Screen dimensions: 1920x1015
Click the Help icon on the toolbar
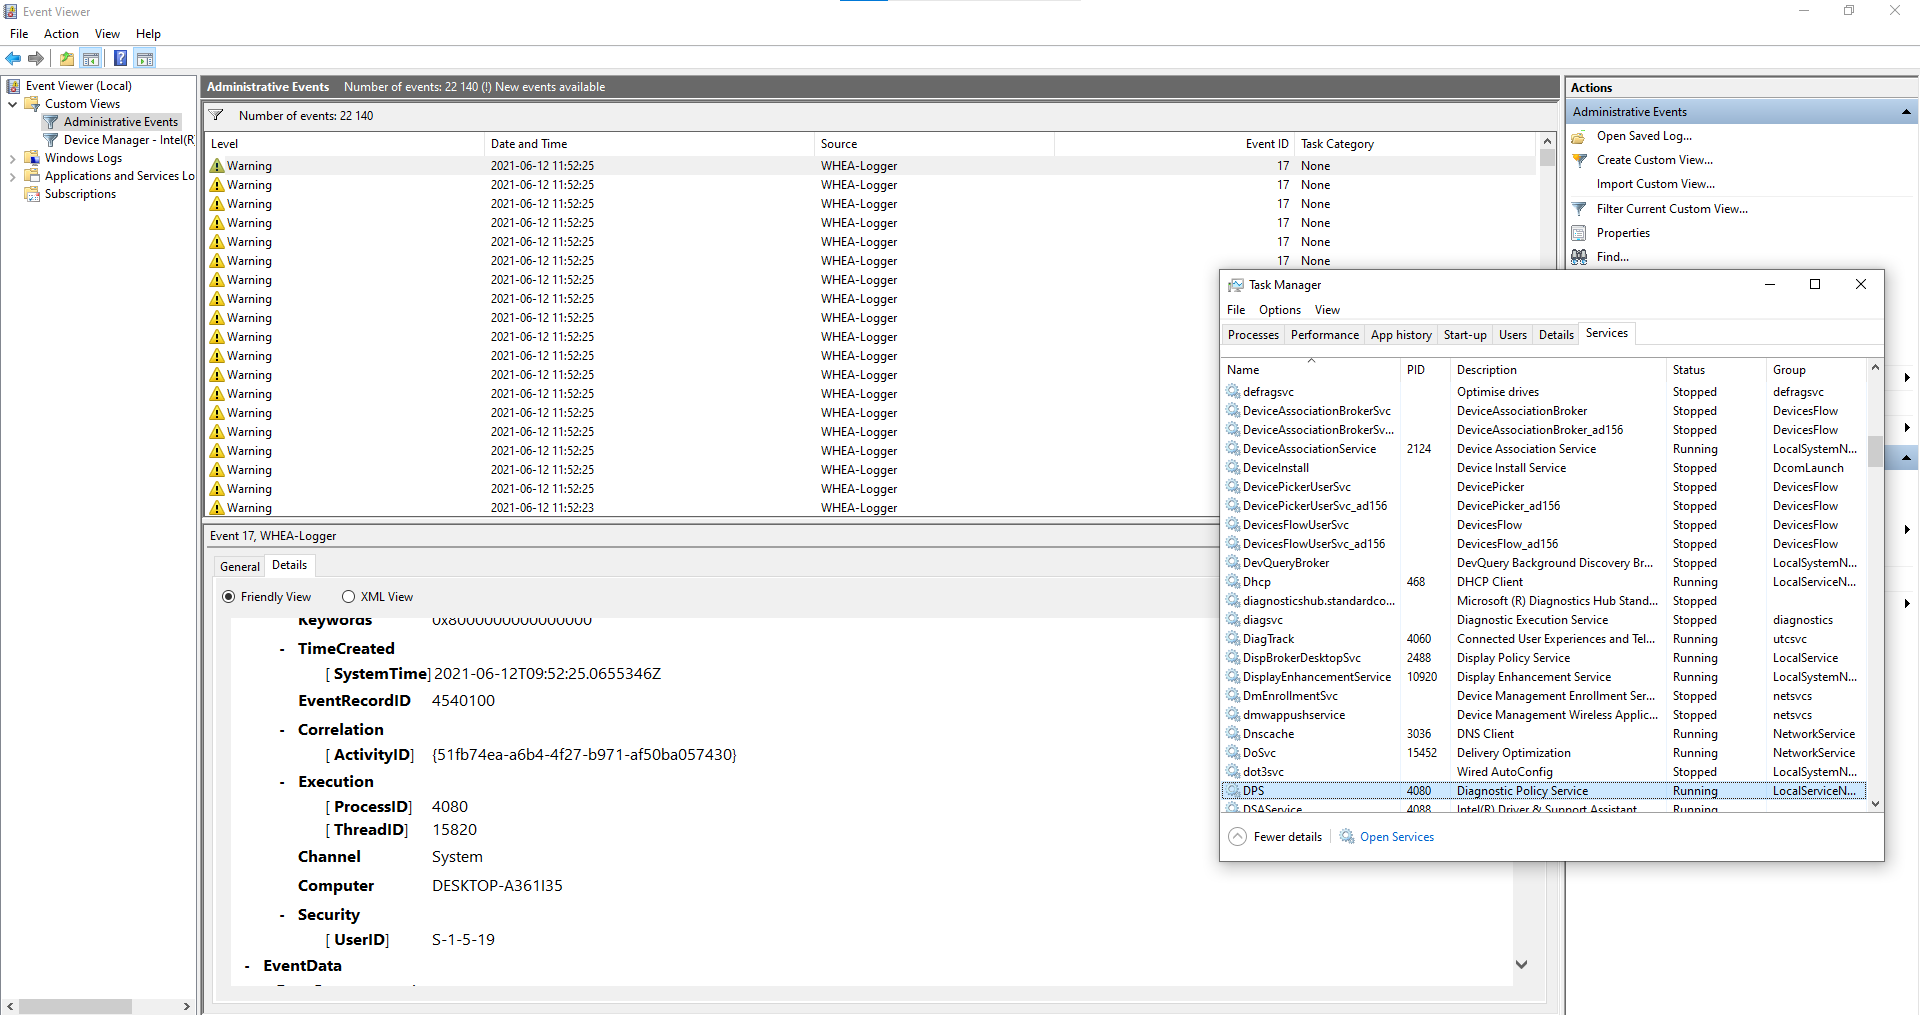tap(120, 58)
